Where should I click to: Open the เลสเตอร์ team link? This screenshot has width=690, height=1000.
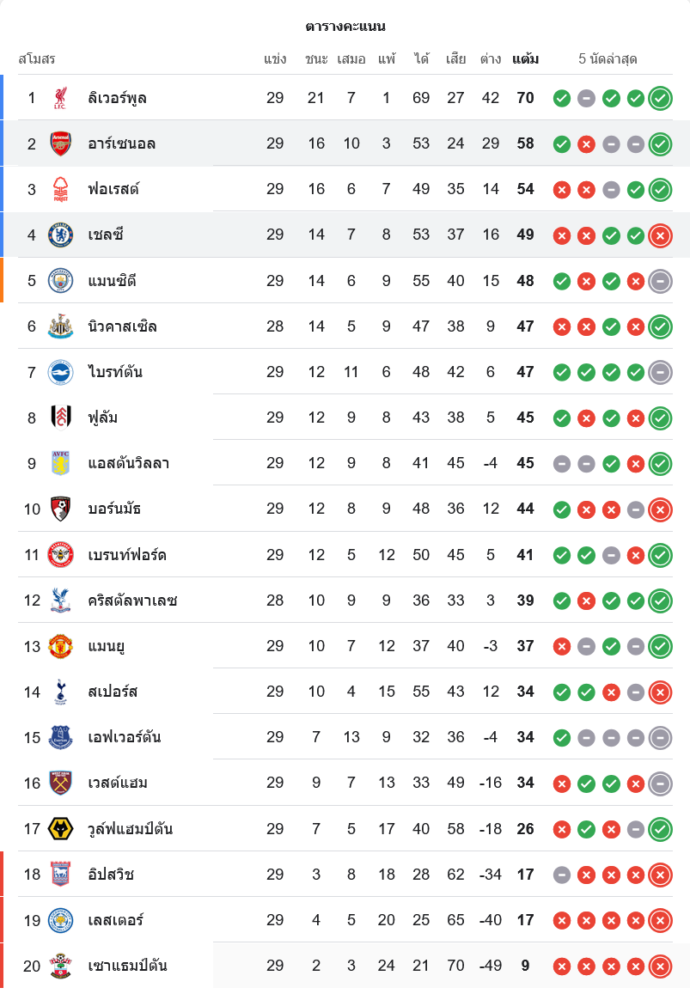(x=118, y=920)
